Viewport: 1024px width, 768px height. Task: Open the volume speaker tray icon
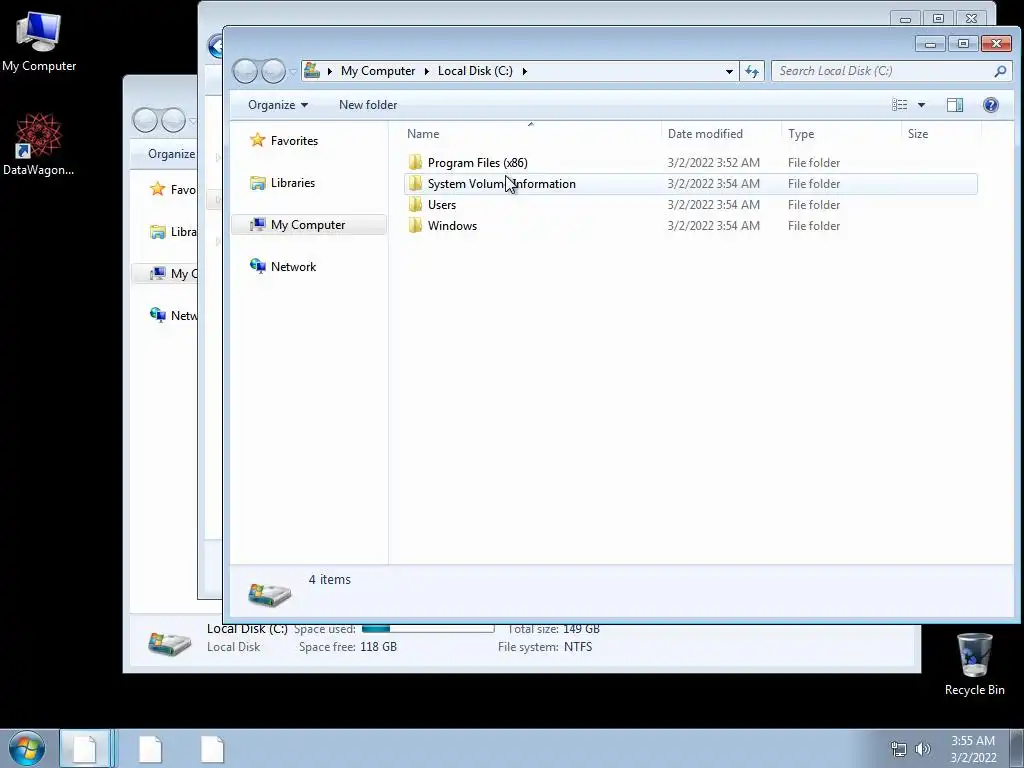coord(923,749)
